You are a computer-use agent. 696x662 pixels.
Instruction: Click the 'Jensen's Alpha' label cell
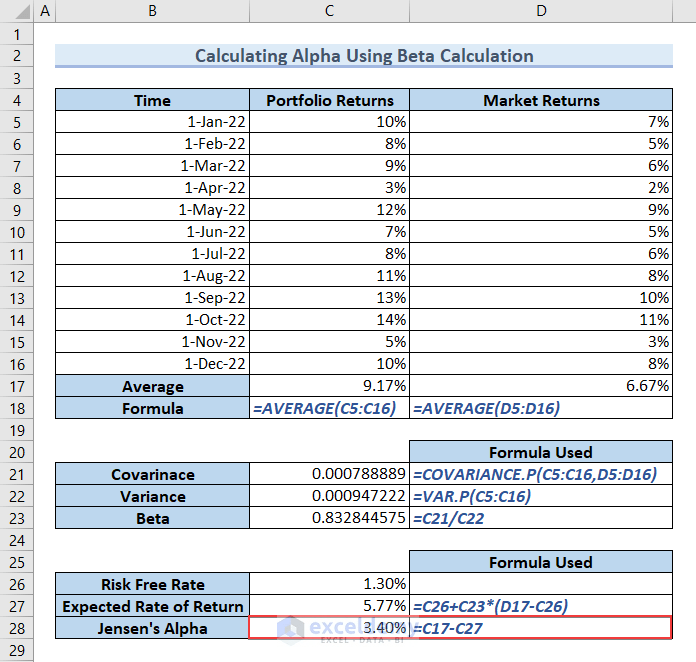pos(152,628)
